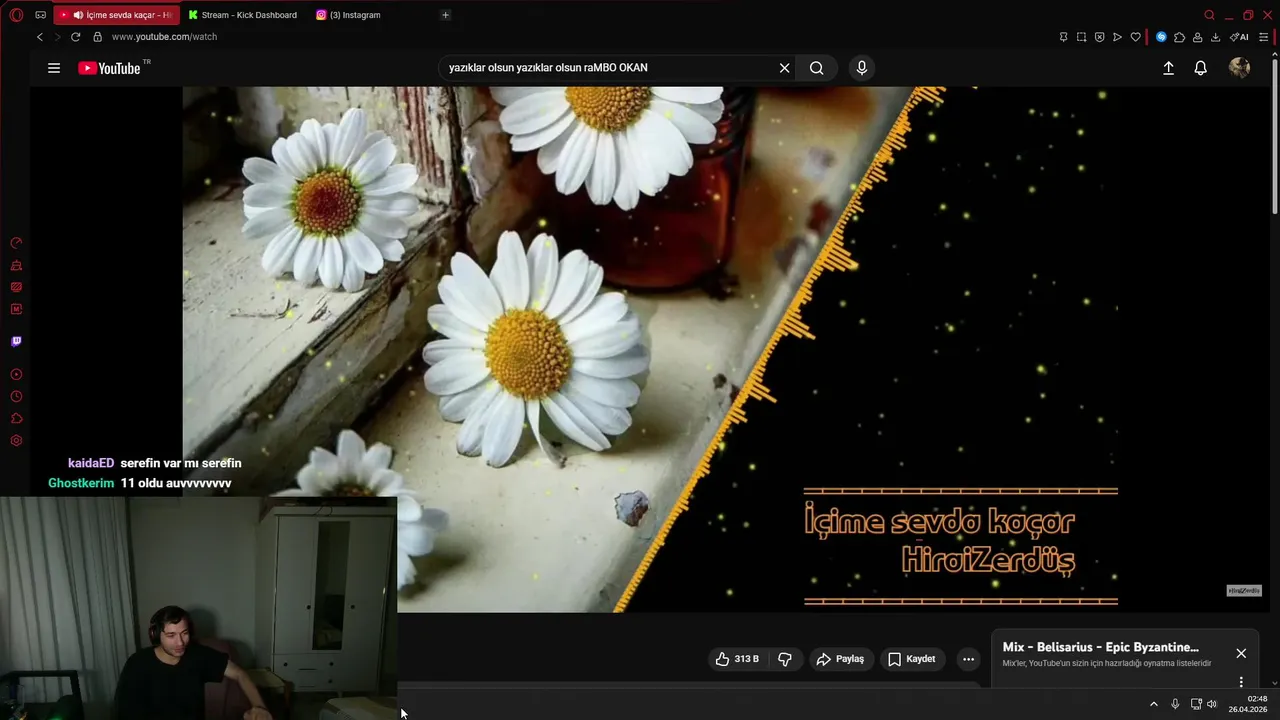View site security lock information

[x=97, y=37]
